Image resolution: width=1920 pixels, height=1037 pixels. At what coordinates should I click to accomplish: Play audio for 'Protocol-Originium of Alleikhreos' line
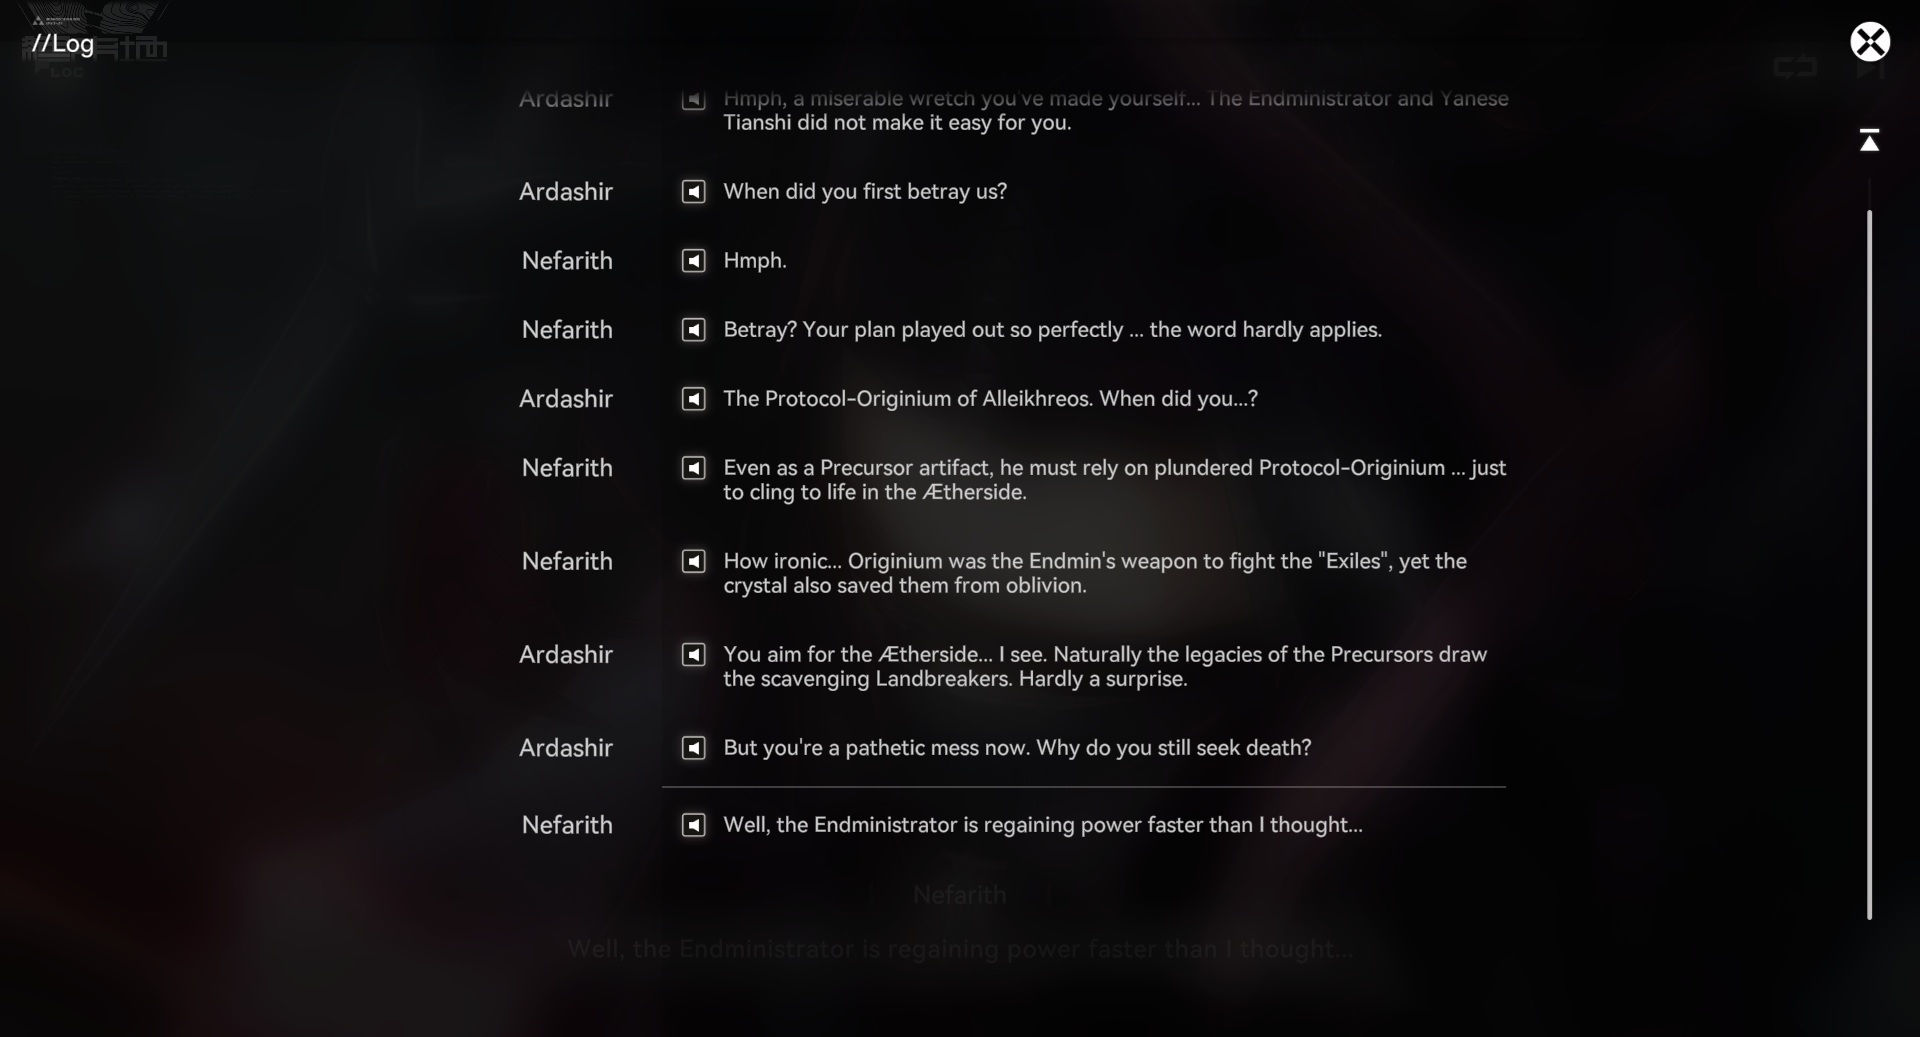pyautogui.click(x=693, y=398)
